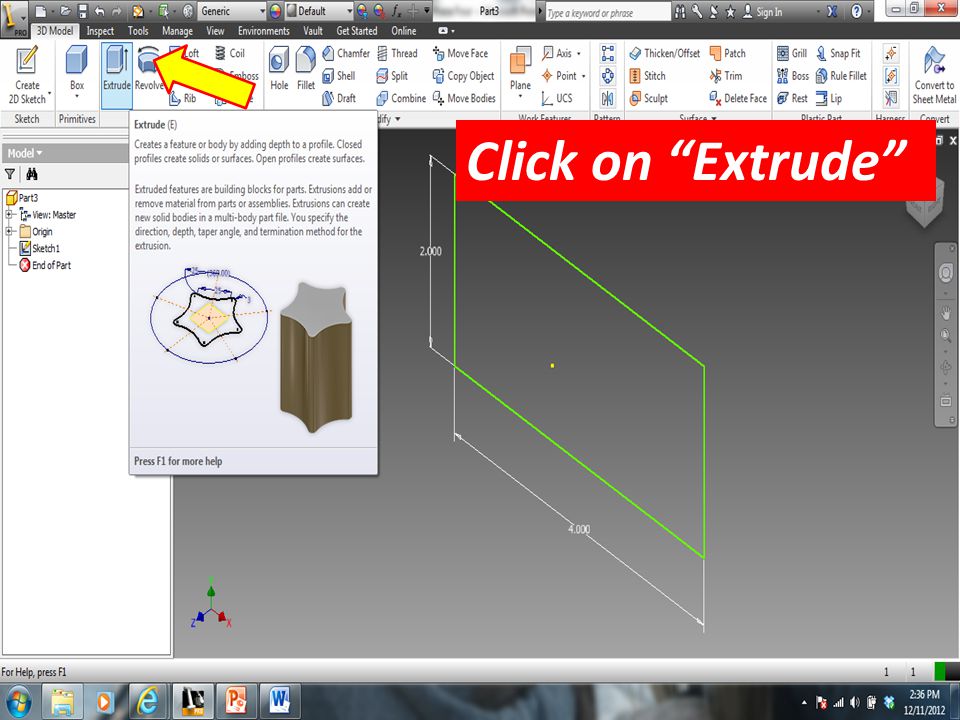Open Internet Explorer from taskbar

[146, 701]
